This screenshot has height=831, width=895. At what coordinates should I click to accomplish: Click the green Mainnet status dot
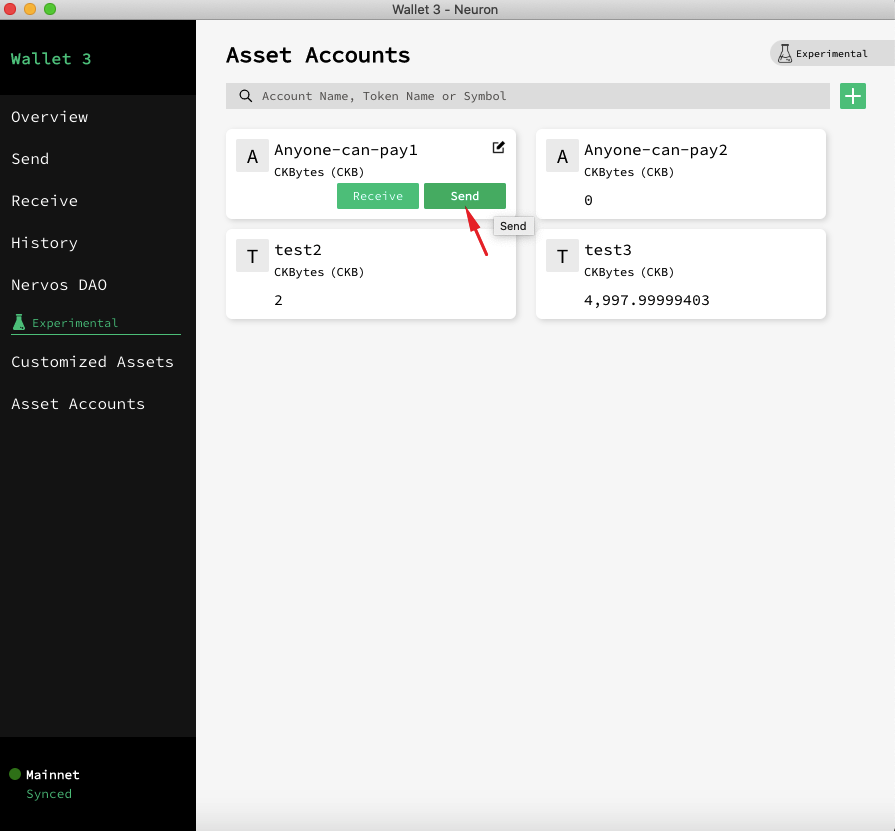pos(15,774)
